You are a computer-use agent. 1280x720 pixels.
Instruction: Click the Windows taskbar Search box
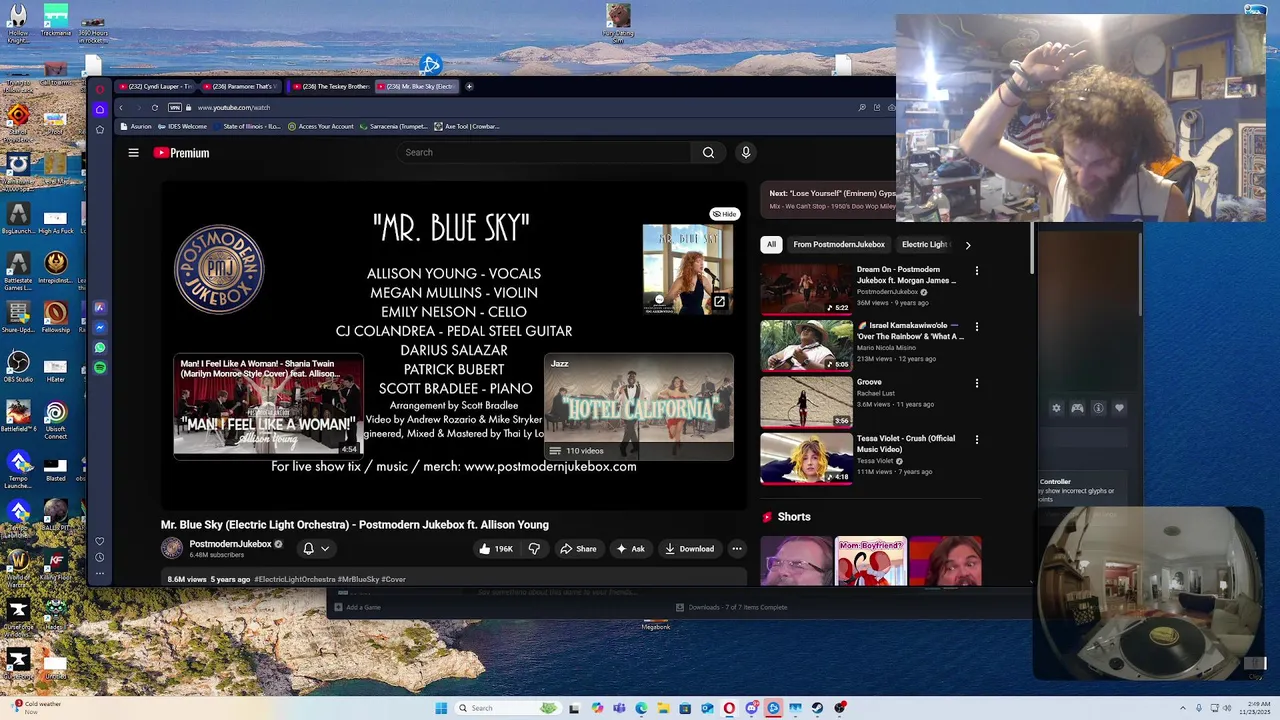coord(507,708)
